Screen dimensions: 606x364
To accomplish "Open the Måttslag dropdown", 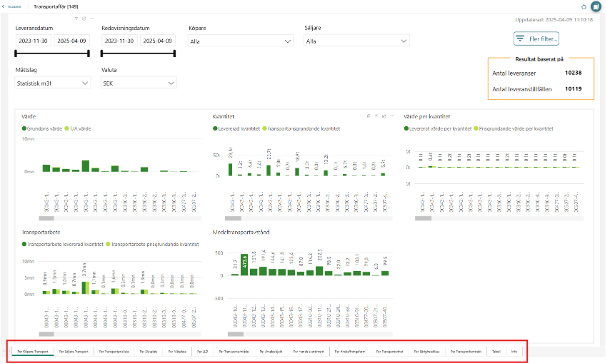I will tap(53, 83).
